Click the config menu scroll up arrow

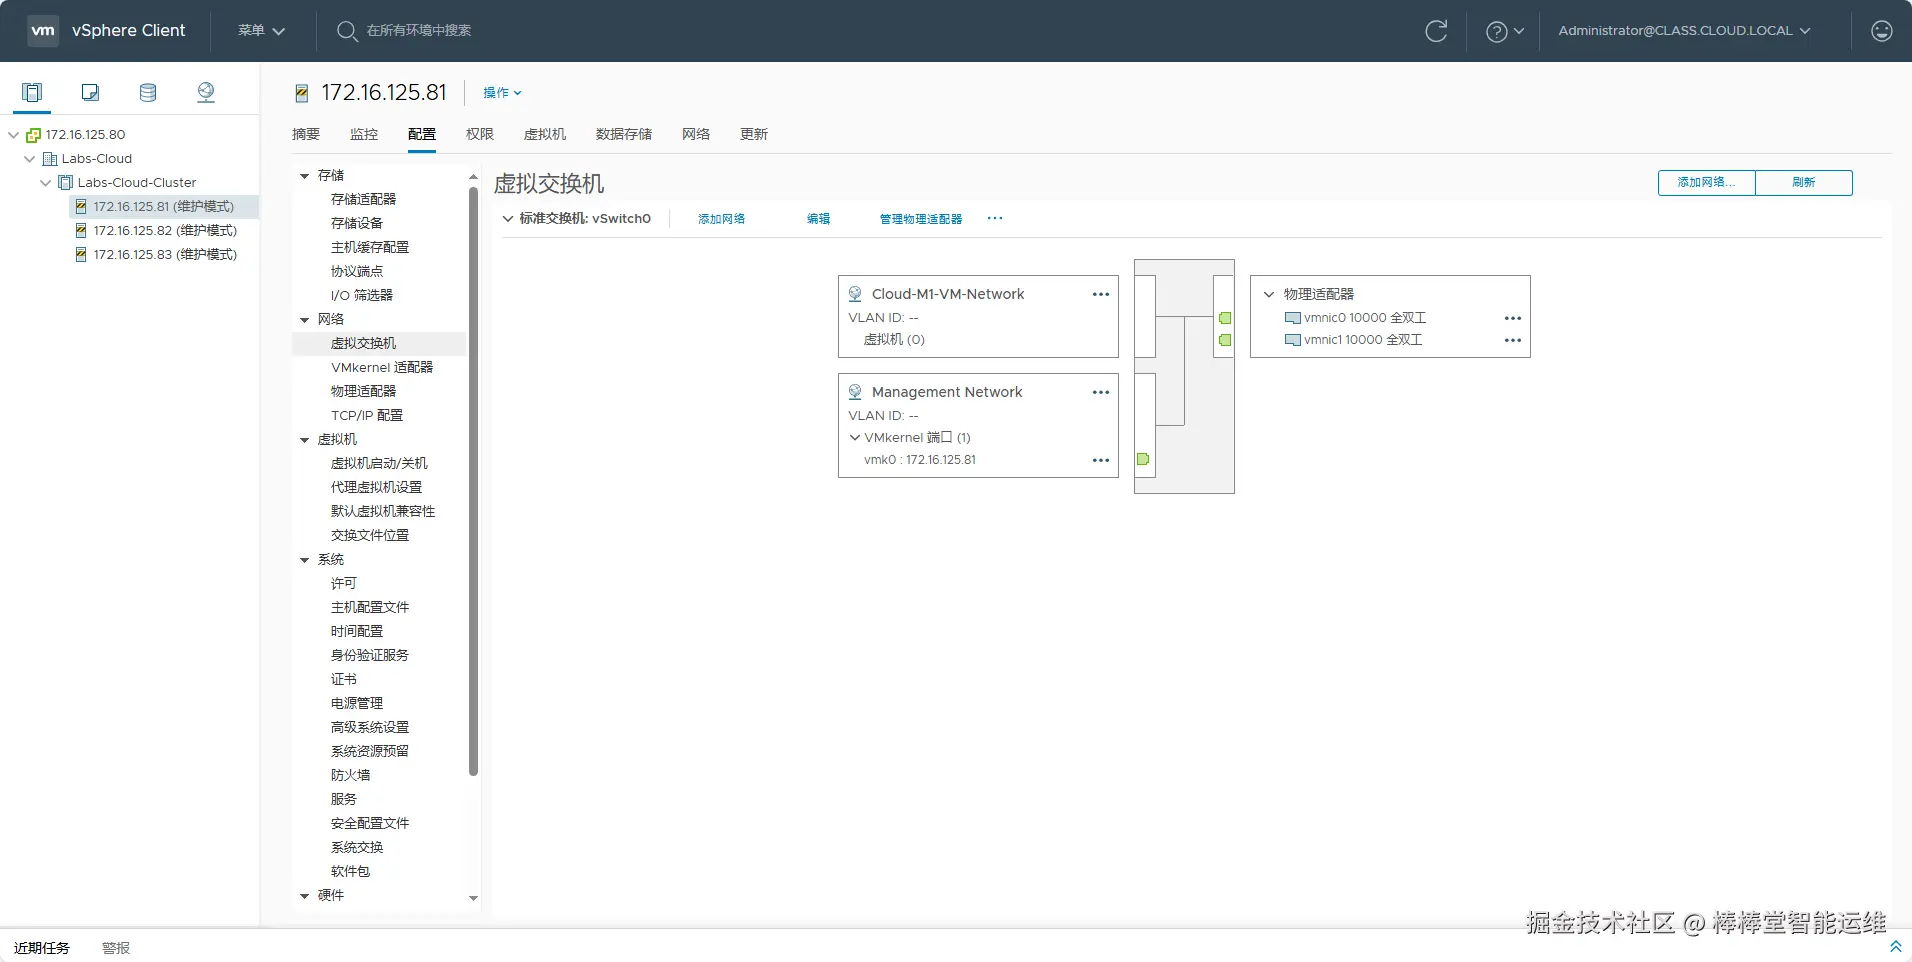pos(473,177)
